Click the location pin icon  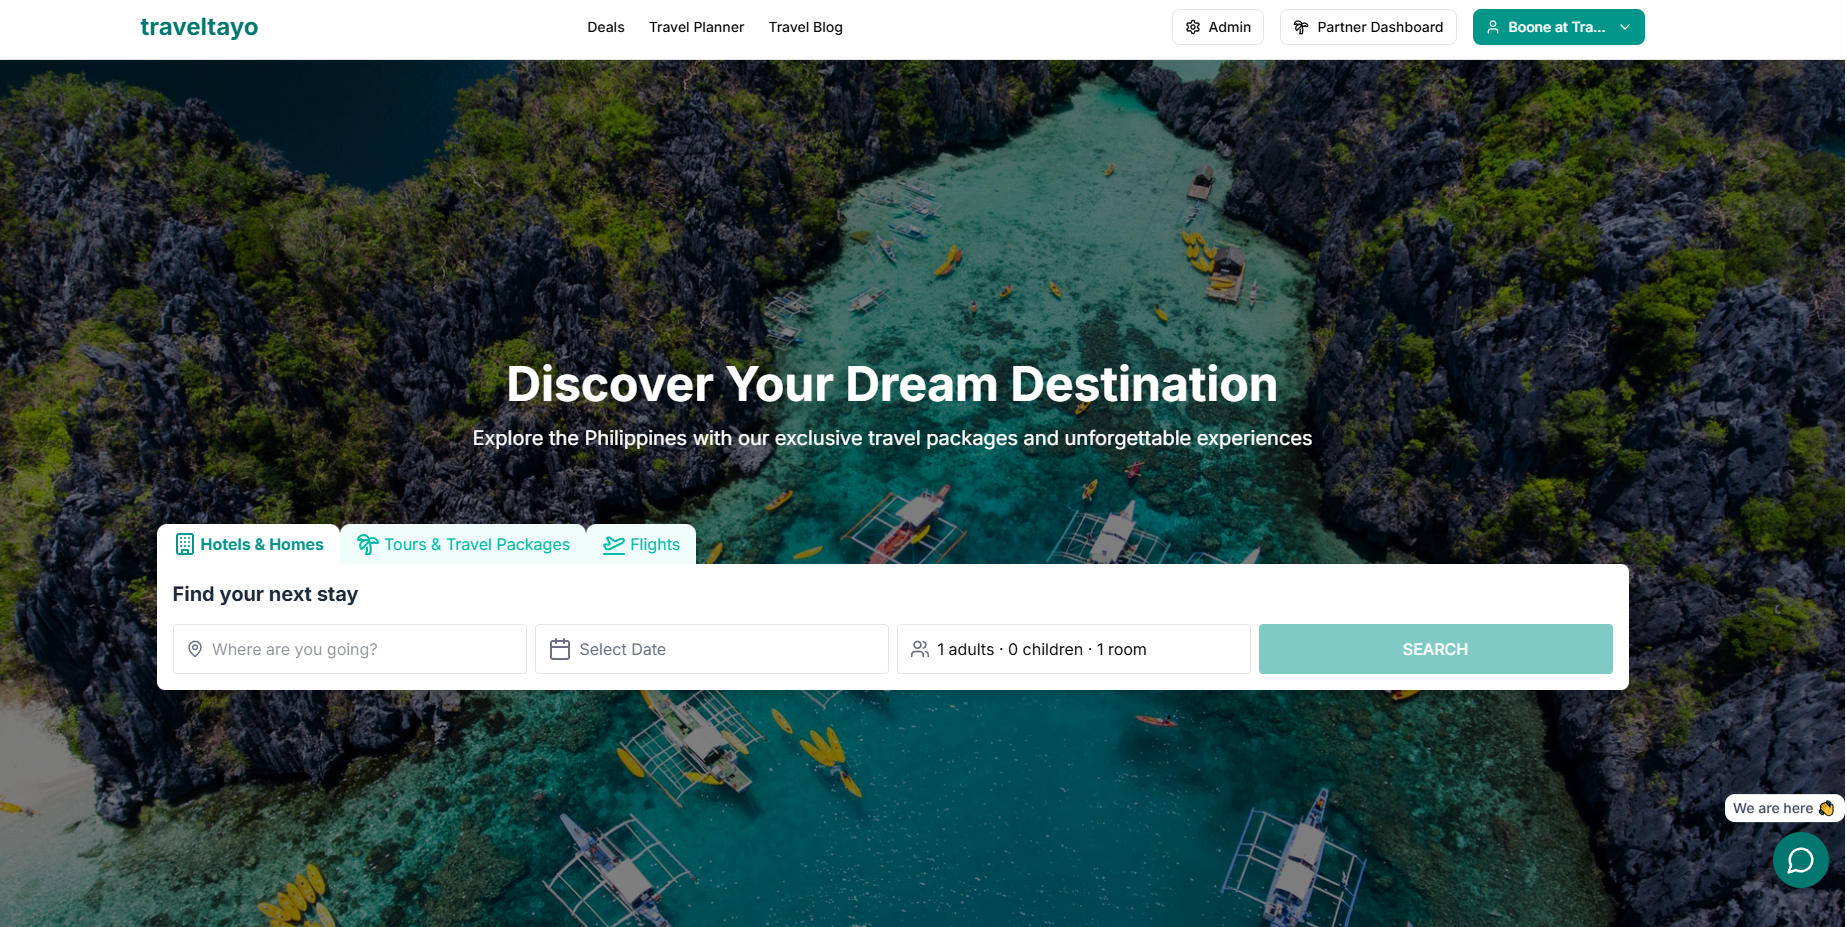tap(195, 649)
